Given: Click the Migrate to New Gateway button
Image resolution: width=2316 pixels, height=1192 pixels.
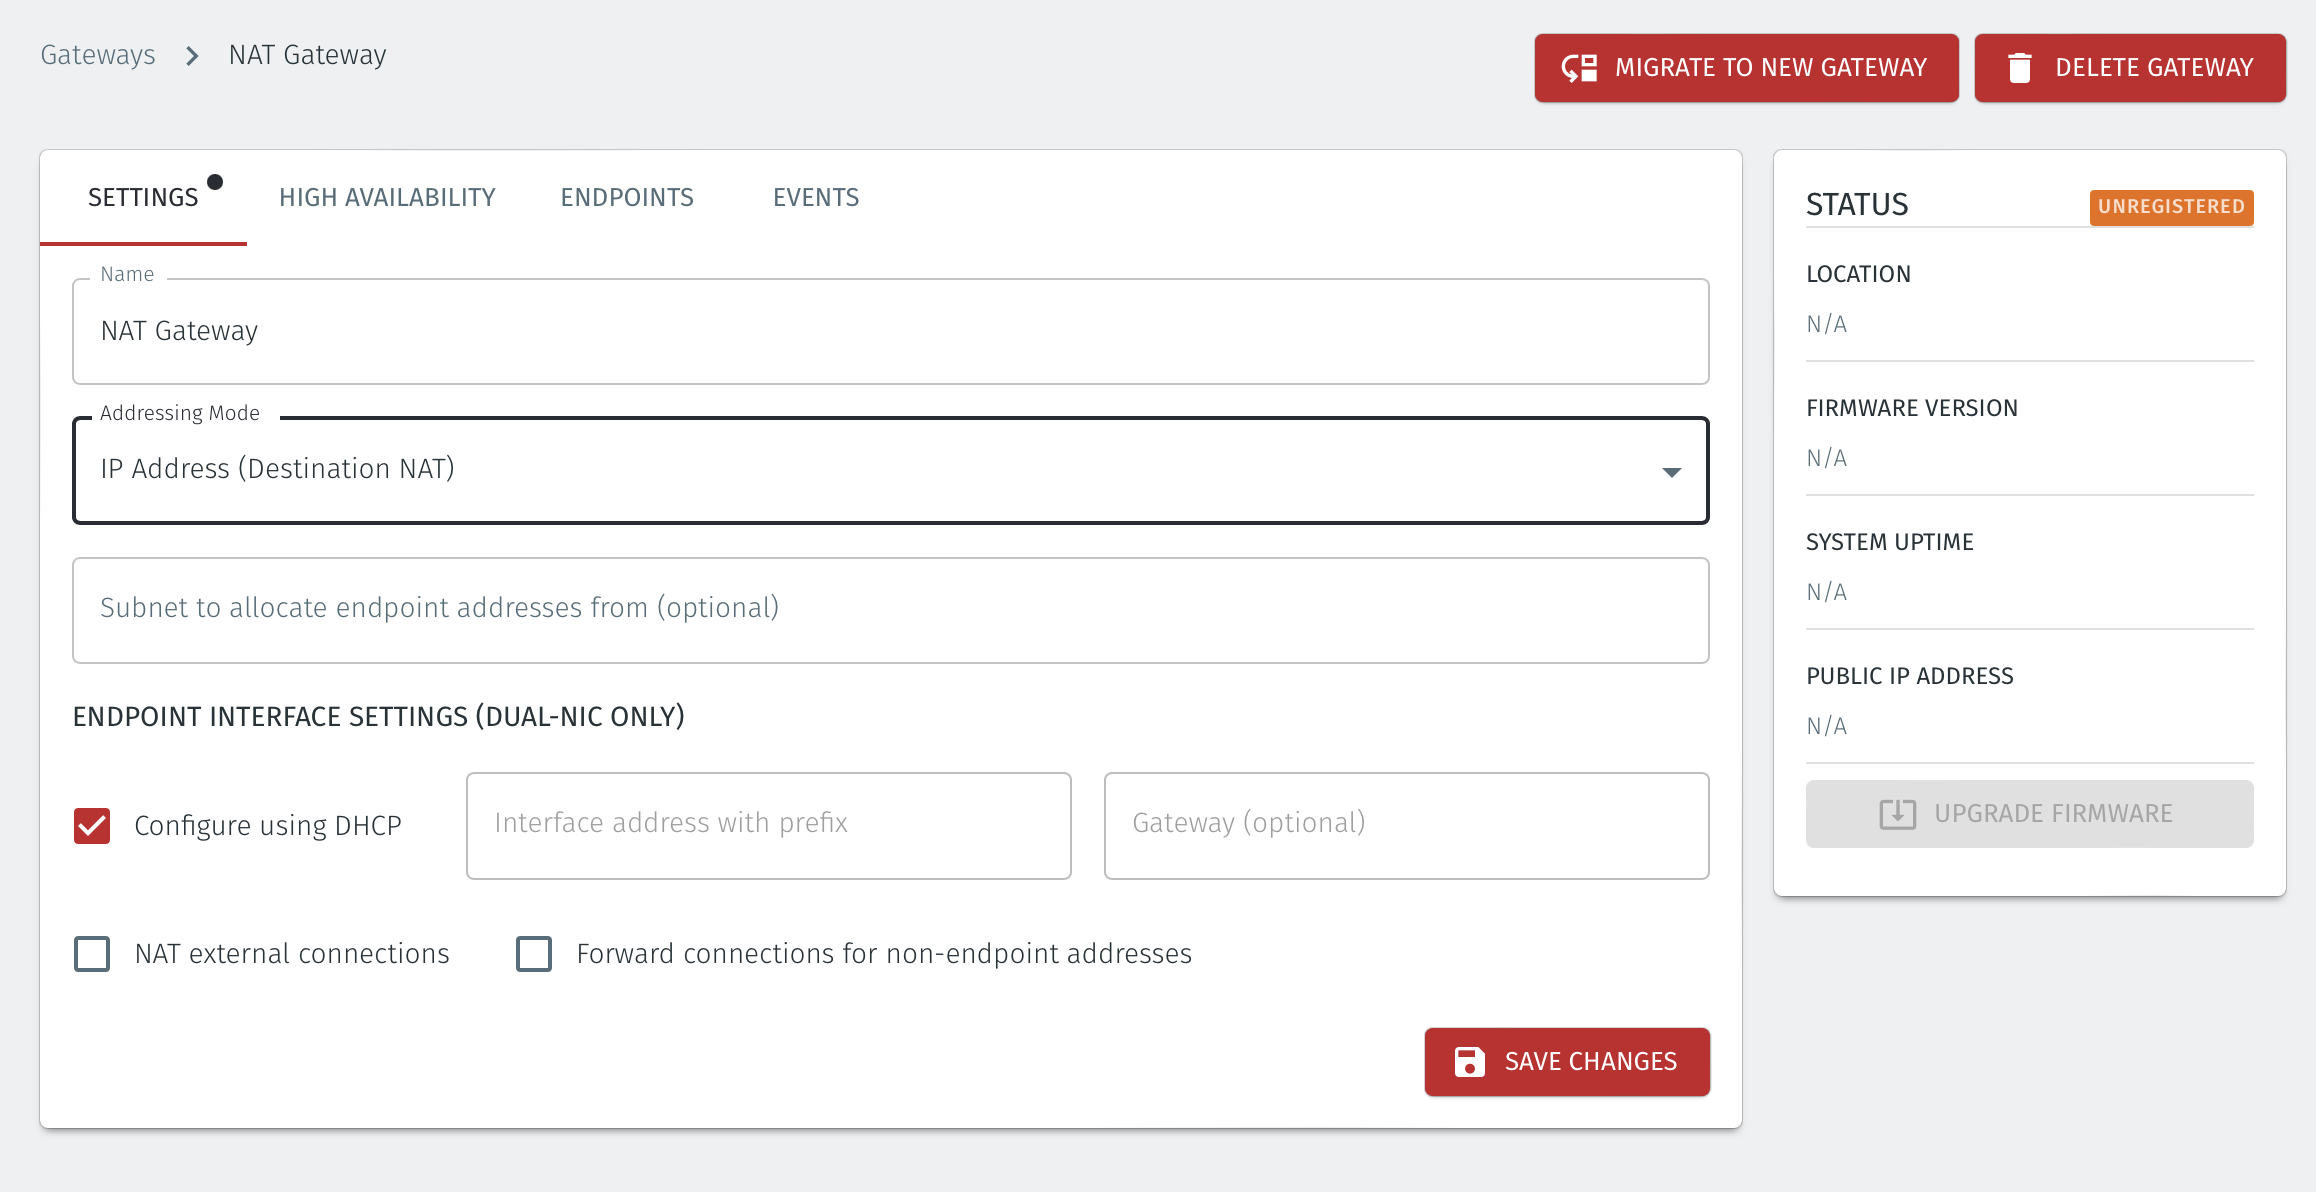Looking at the screenshot, I should (x=1746, y=67).
